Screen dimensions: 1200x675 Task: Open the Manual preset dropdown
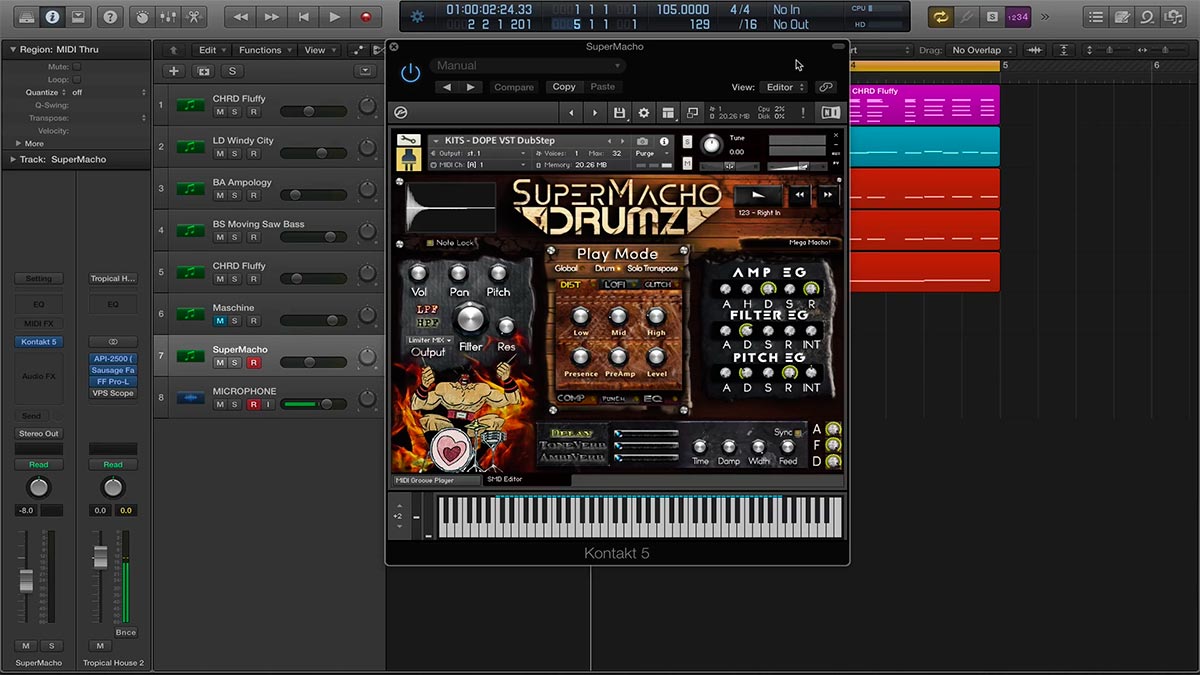pyautogui.click(x=529, y=66)
